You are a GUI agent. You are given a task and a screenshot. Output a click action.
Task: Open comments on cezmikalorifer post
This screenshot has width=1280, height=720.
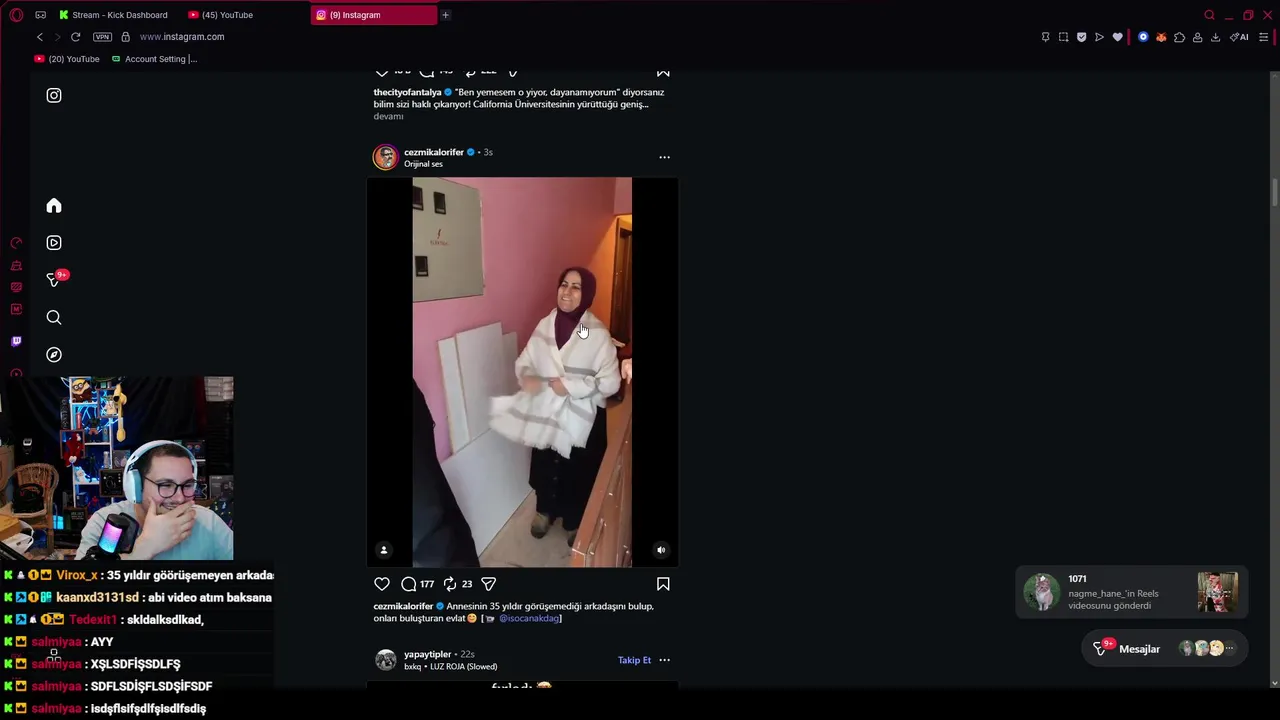[x=409, y=584]
